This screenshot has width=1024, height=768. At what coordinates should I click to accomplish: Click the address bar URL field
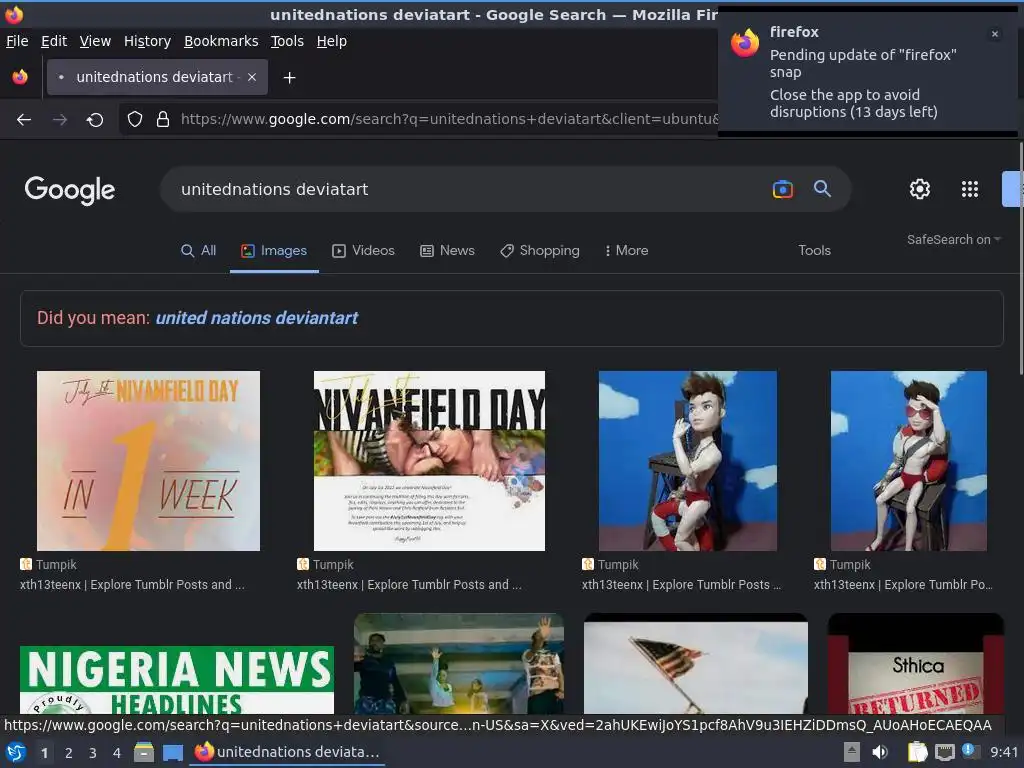(x=449, y=119)
